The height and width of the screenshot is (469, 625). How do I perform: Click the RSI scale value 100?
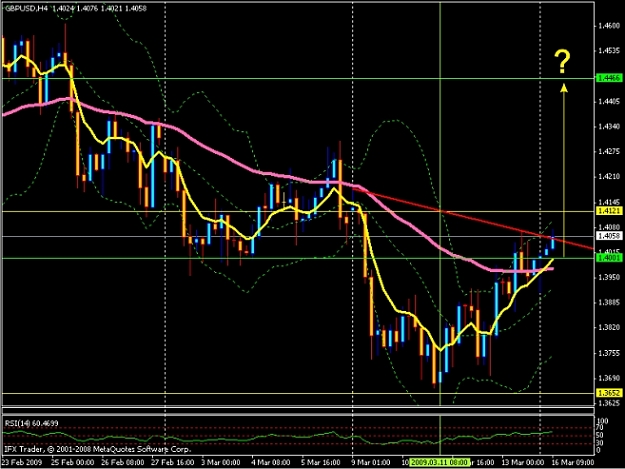tap(603, 421)
